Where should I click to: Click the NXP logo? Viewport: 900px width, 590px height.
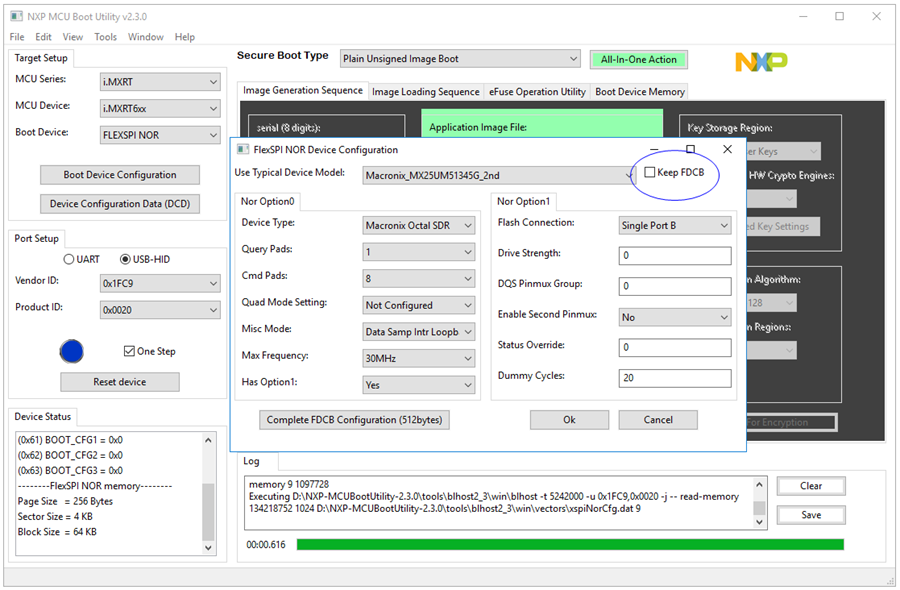[761, 62]
